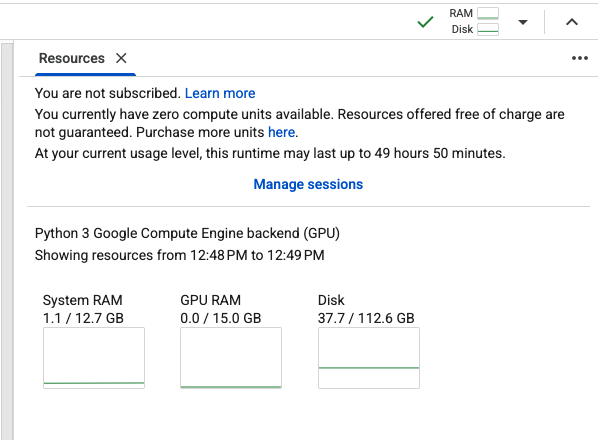The height and width of the screenshot is (440, 598).
Task: Click the '1.1 / 12.7 GB' value
Action: 83,318
